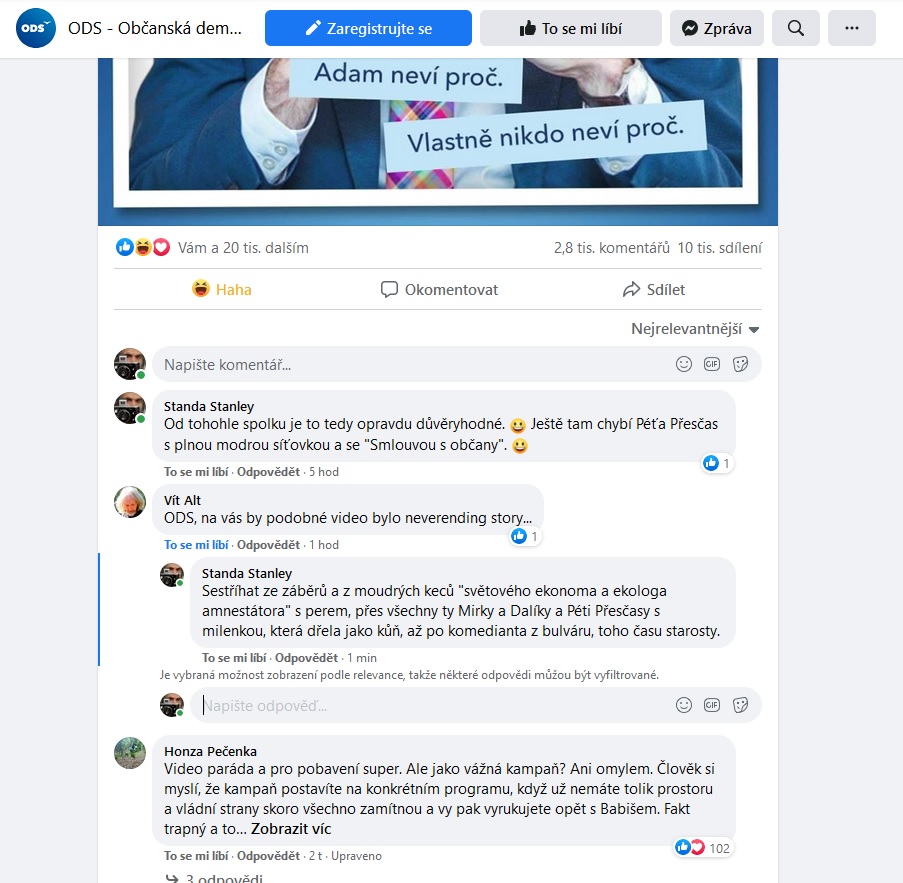Unlike Vít Alt's comment via 'To se mi líbí'
The height and width of the screenshot is (883, 903).
196,545
